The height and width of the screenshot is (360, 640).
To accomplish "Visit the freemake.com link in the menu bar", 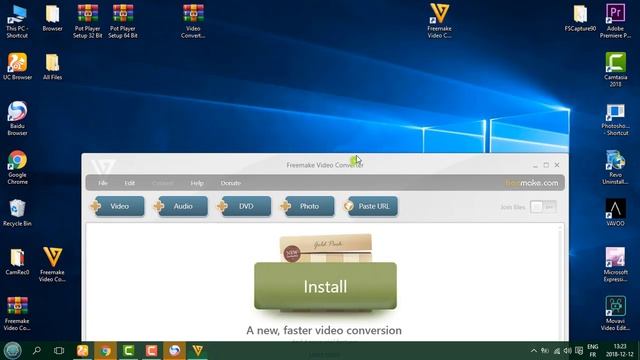I will point(531,183).
